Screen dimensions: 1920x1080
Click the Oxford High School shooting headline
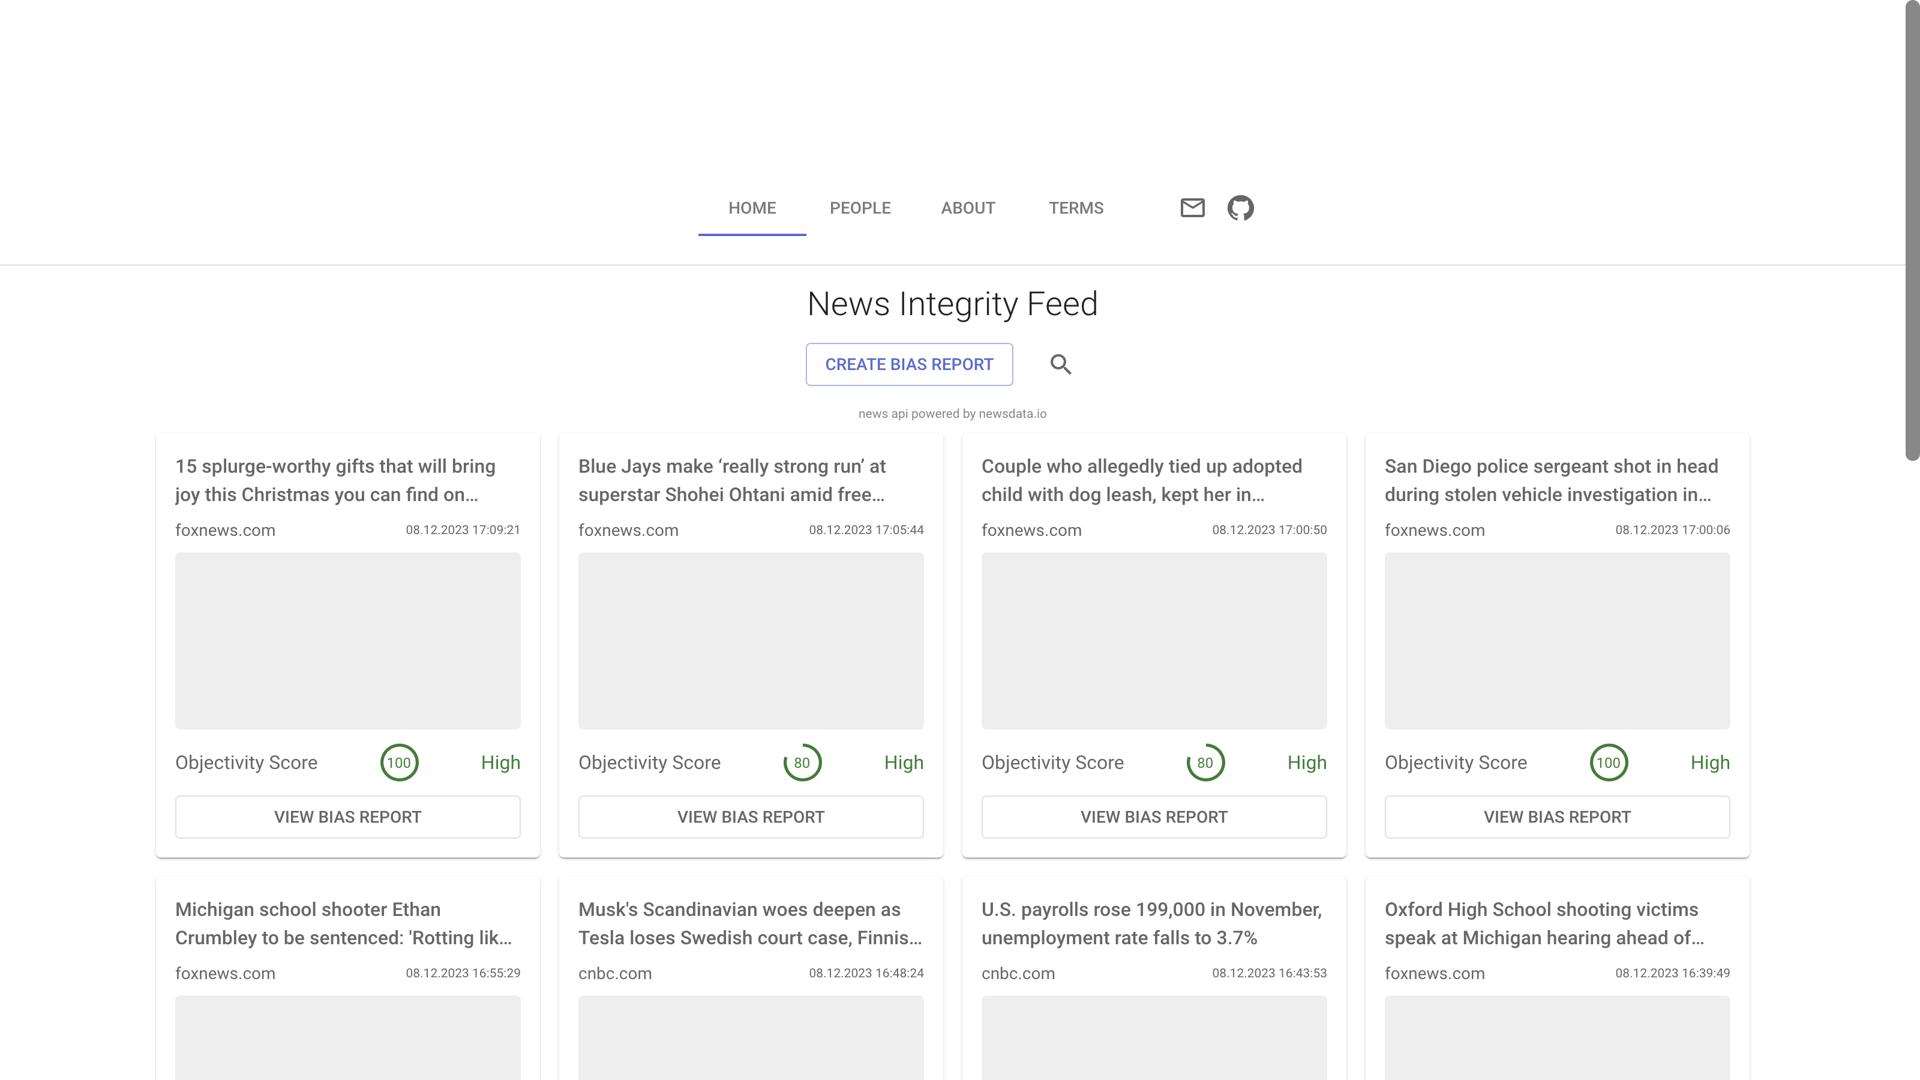[x=1543, y=924]
